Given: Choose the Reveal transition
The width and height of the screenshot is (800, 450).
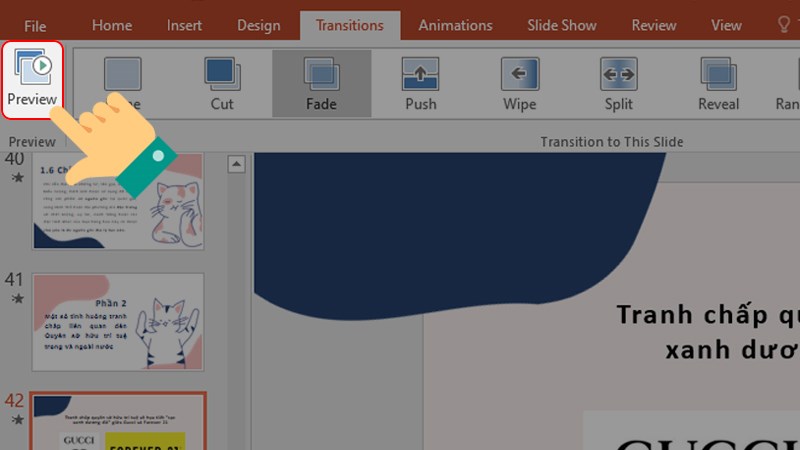Looking at the screenshot, I should [718, 74].
